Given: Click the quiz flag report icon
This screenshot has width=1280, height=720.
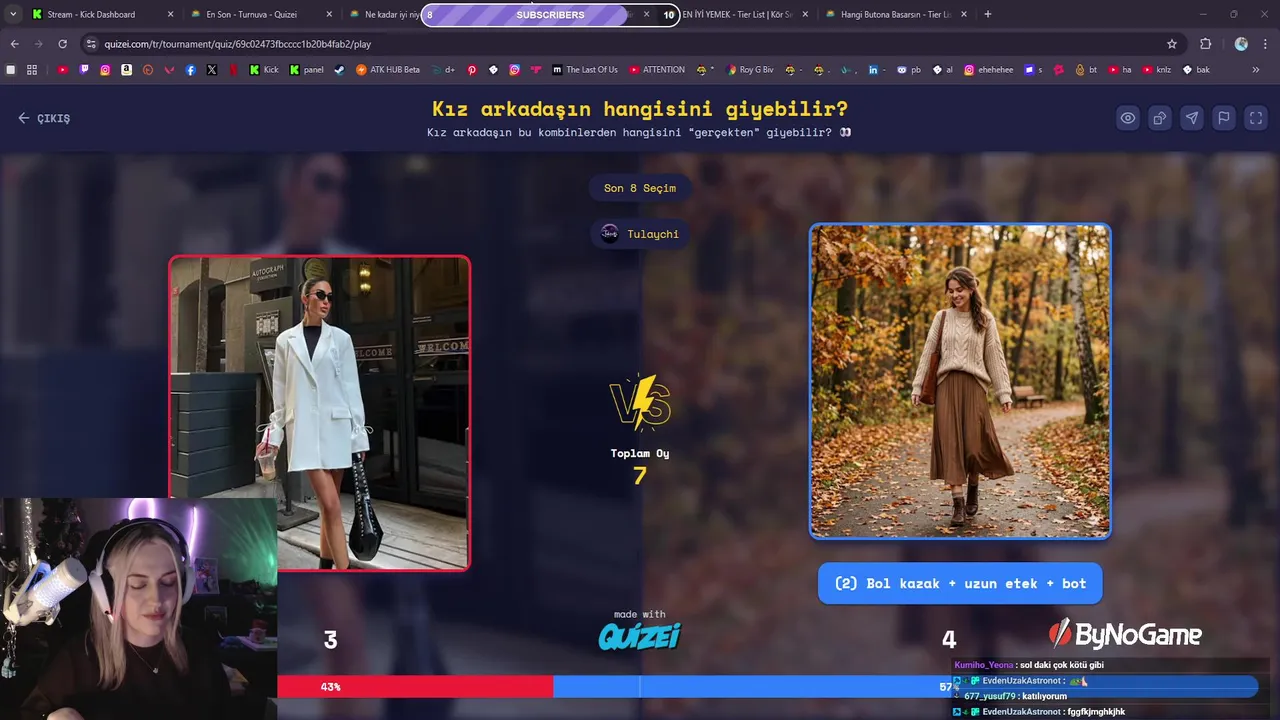Looking at the screenshot, I should 1224,118.
